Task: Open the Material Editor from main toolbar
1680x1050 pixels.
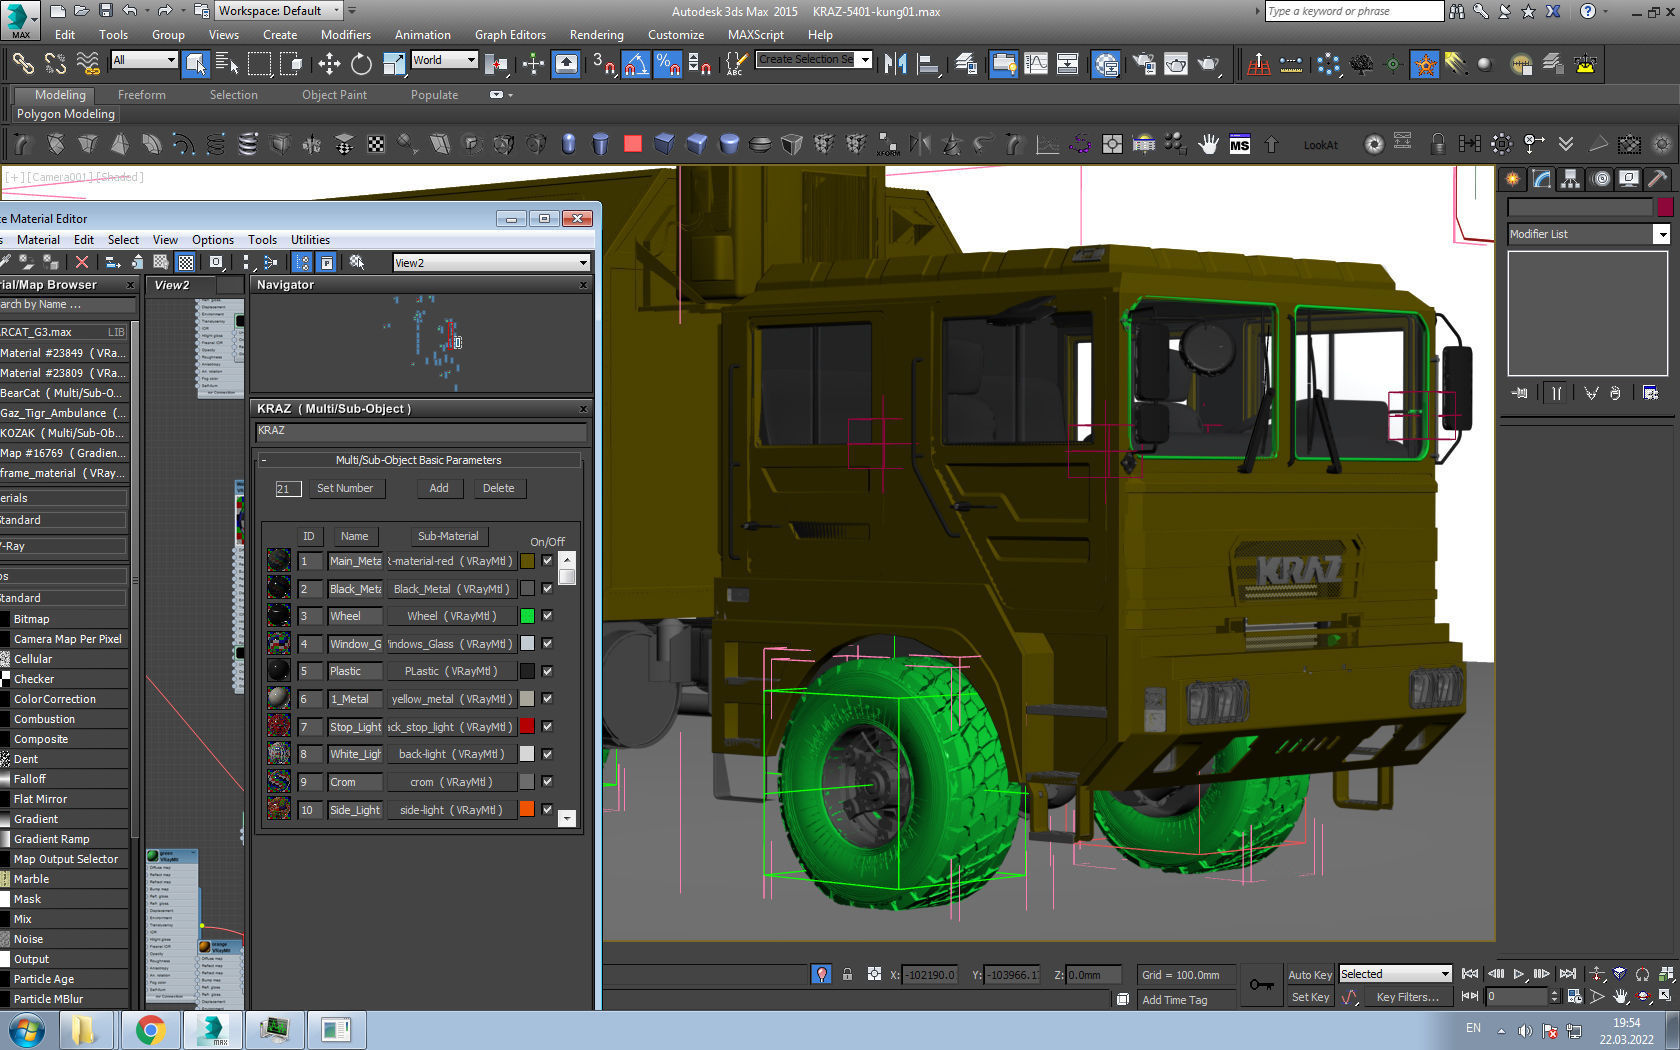Action: click(x=1105, y=64)
